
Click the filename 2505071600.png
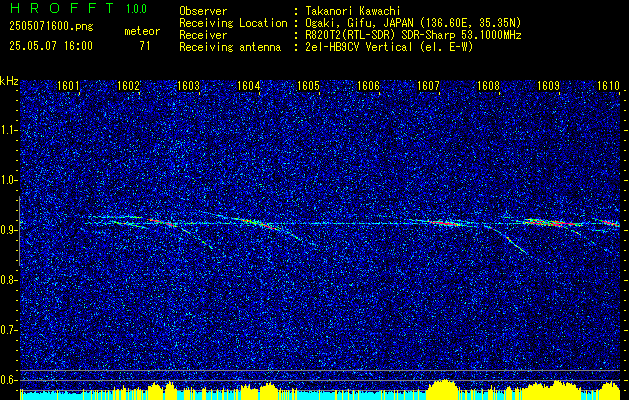click(x=51, y=27)
